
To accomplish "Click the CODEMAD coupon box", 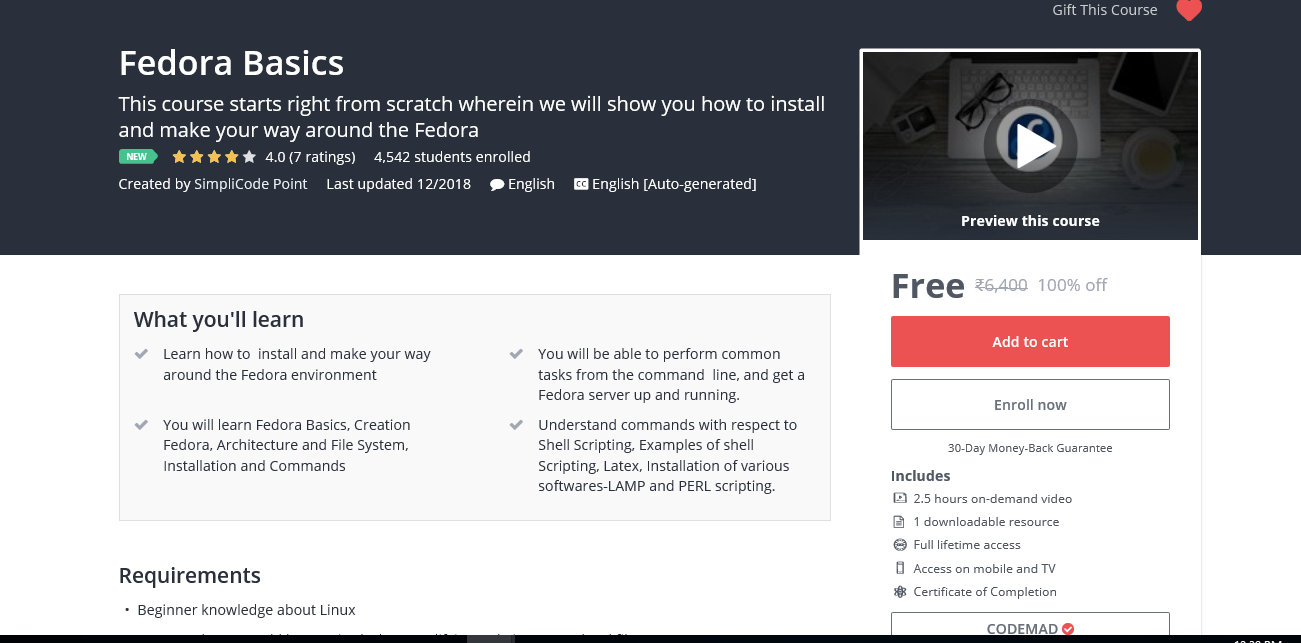I will coord(1030,627).
